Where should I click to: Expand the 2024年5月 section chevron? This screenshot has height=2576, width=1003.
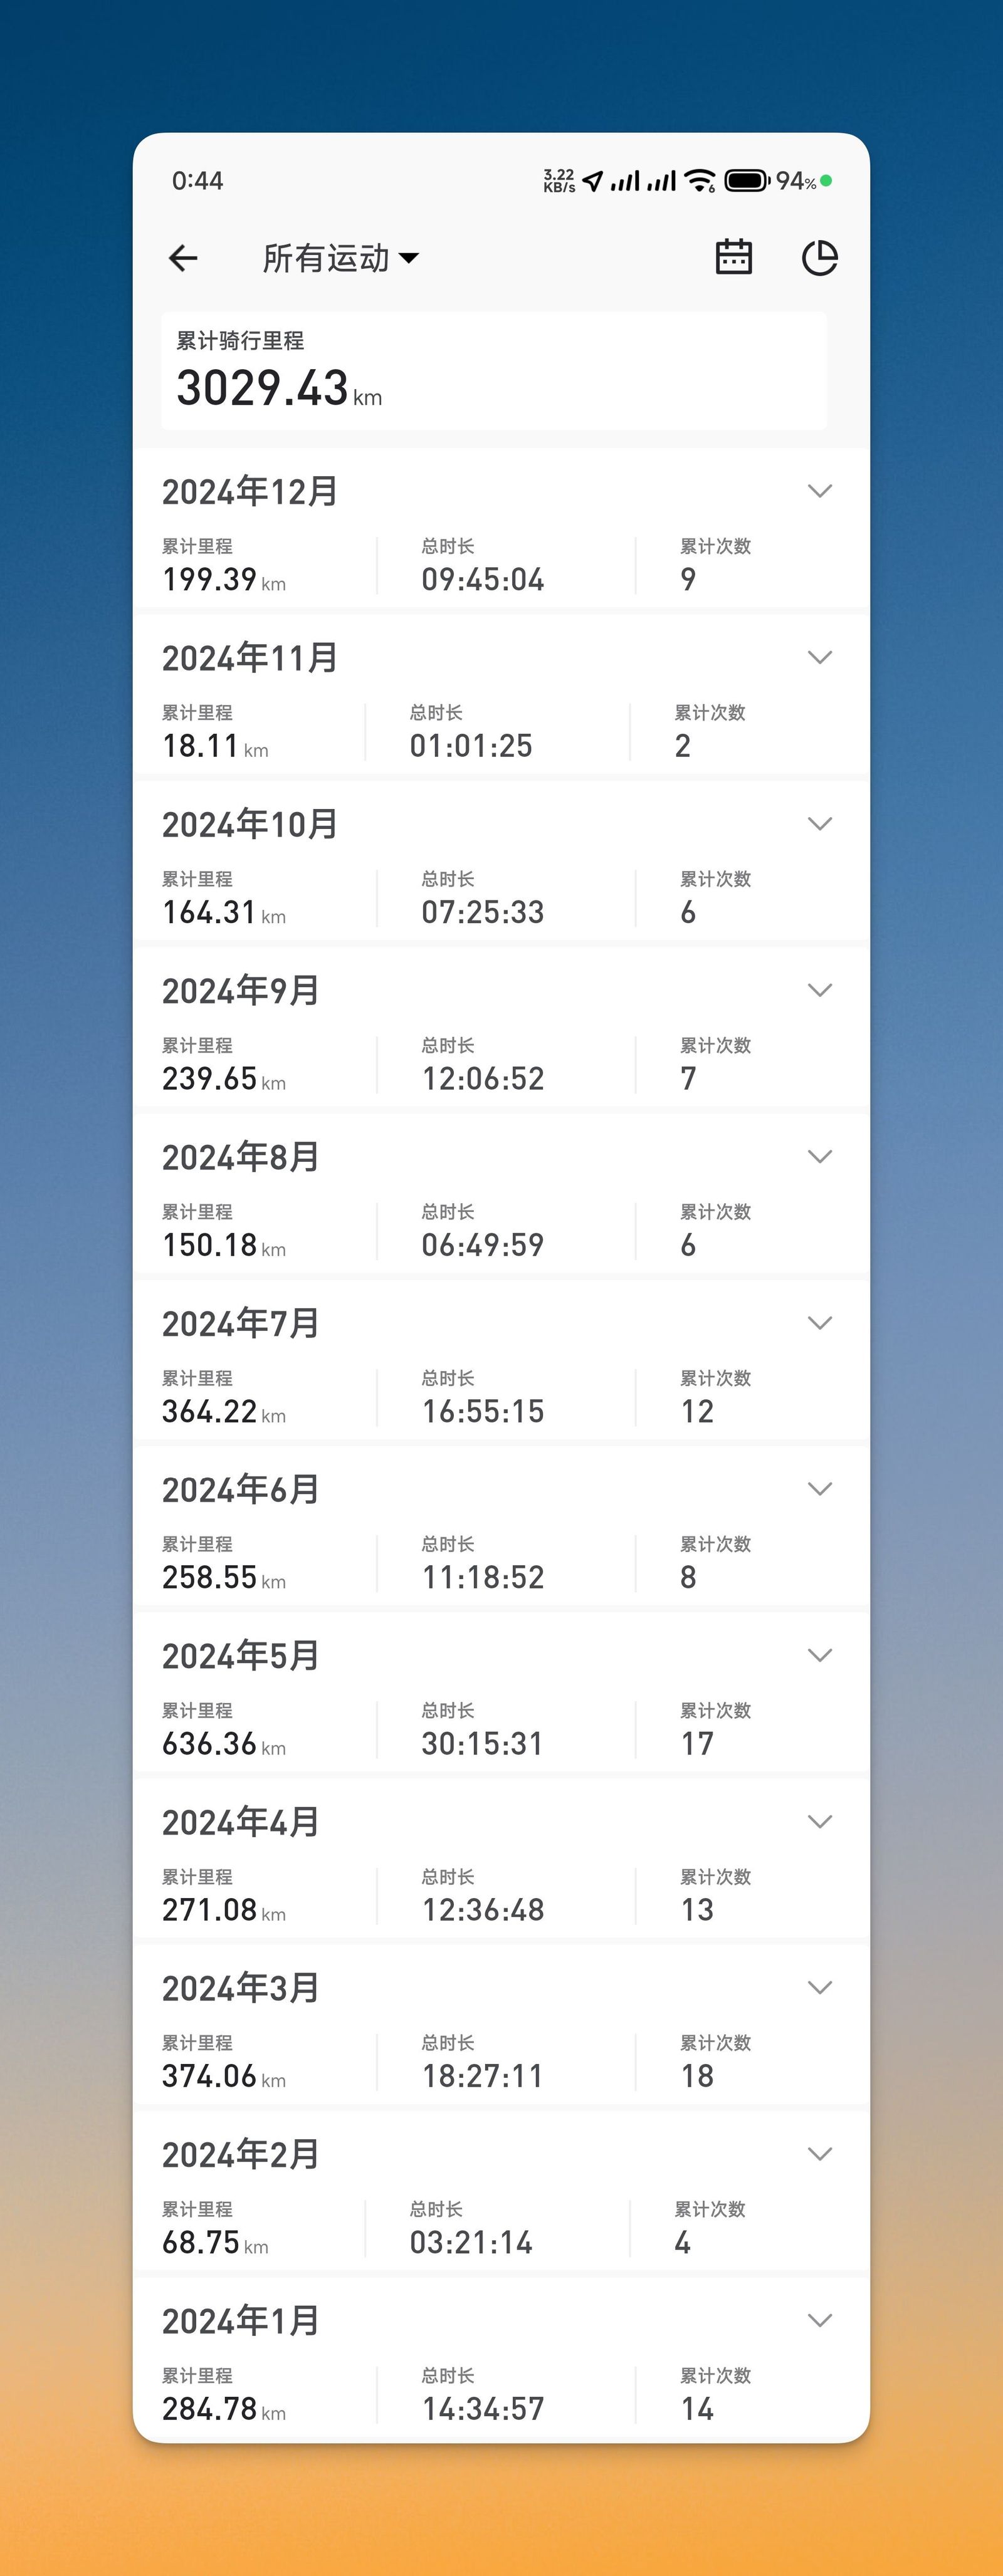click(819, 1655)
